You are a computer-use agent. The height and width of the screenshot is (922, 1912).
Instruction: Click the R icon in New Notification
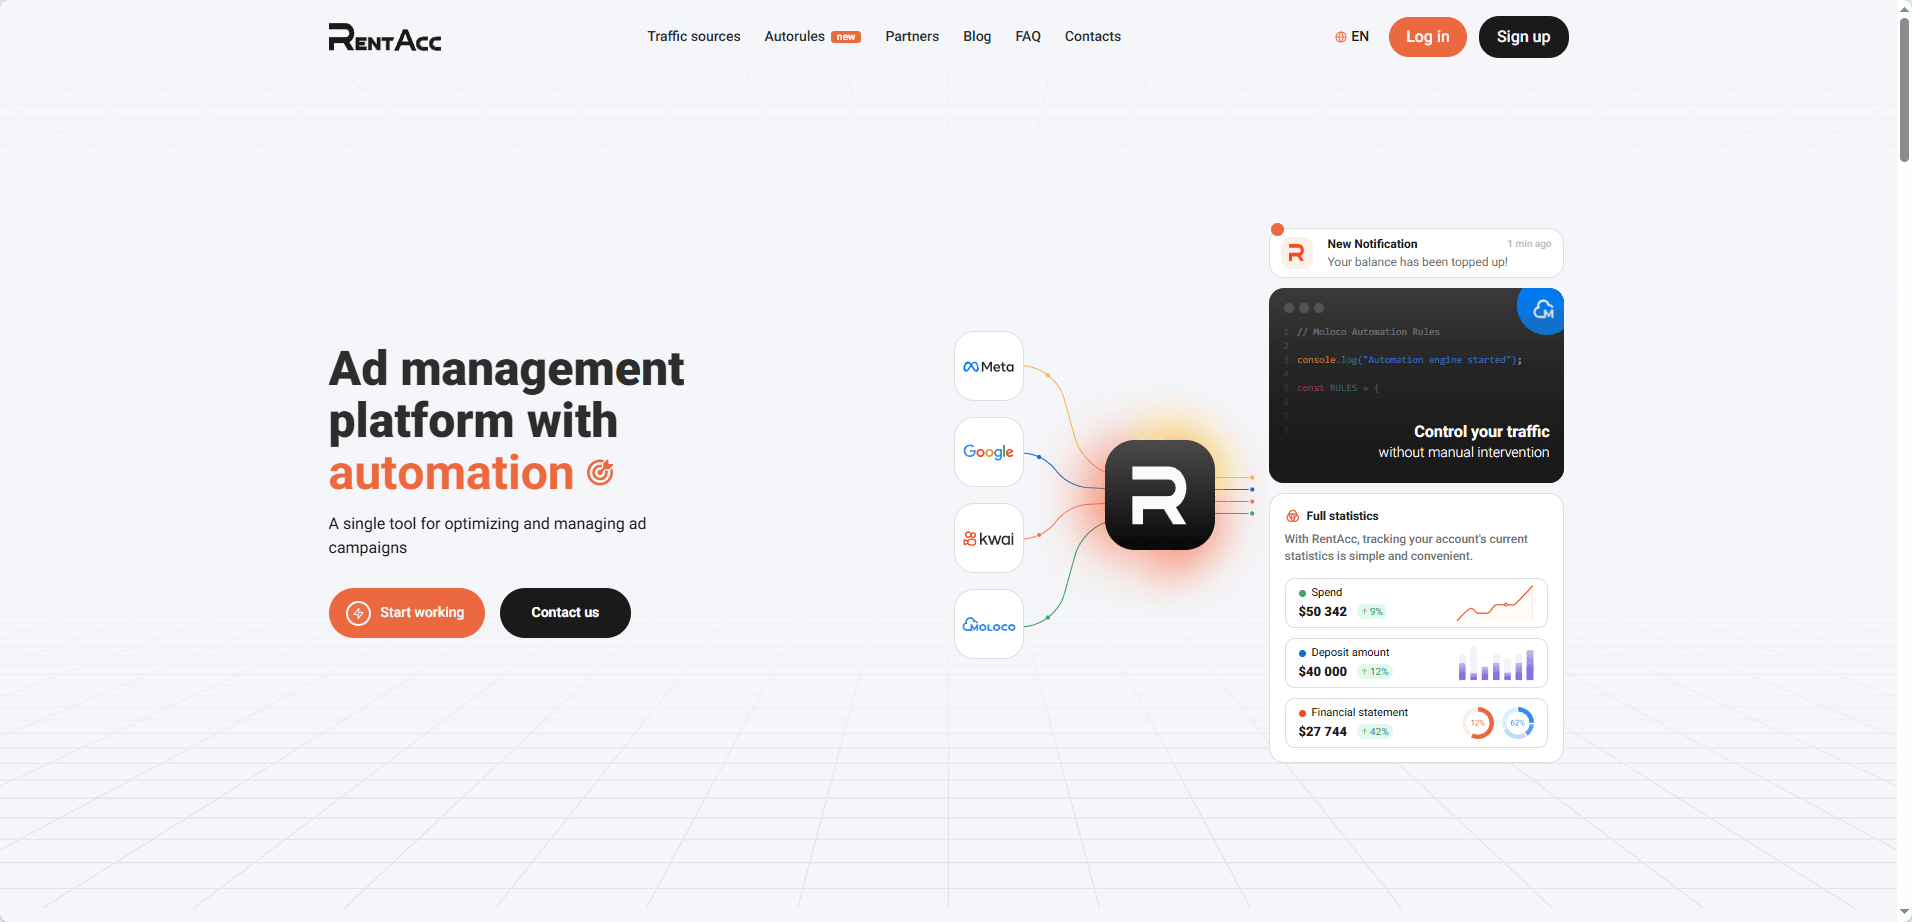(x=1297, y=253)
